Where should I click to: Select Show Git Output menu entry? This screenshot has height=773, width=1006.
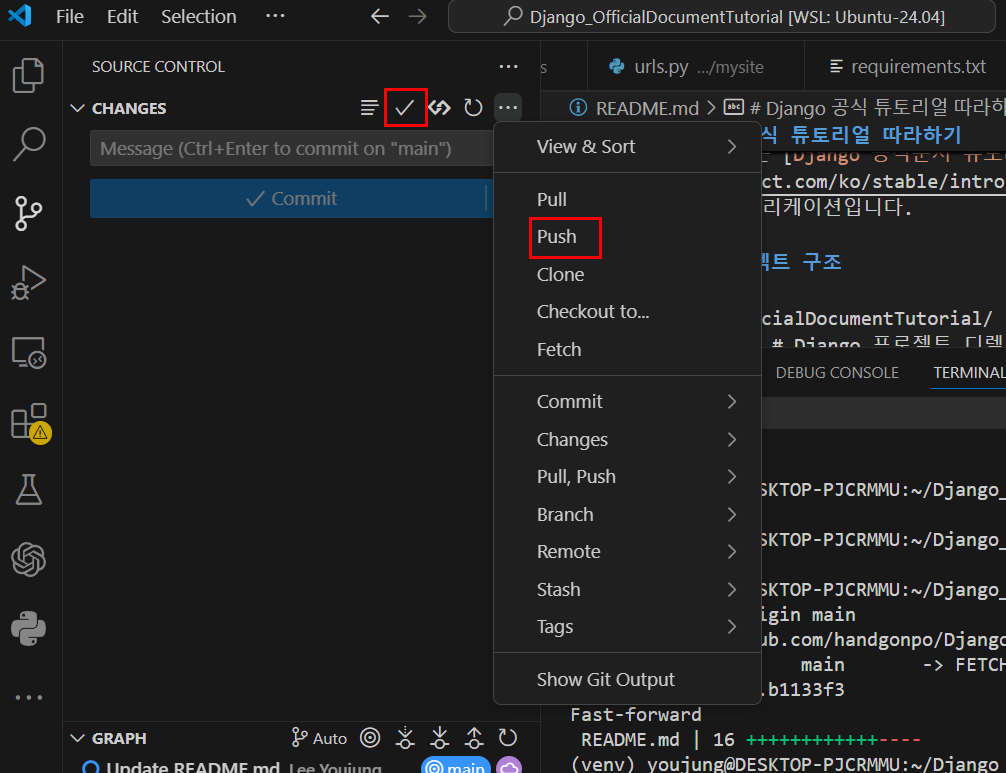coord(627,679)
